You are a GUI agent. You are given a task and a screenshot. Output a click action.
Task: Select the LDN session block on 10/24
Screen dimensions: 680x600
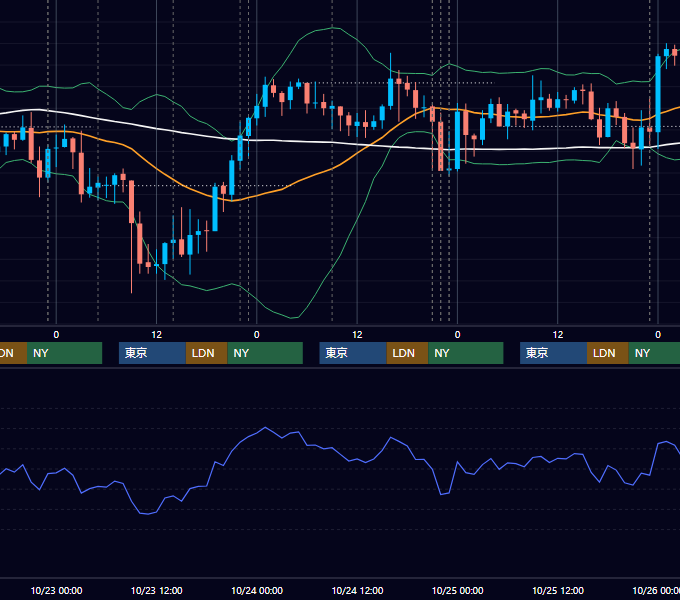(407, 353)
